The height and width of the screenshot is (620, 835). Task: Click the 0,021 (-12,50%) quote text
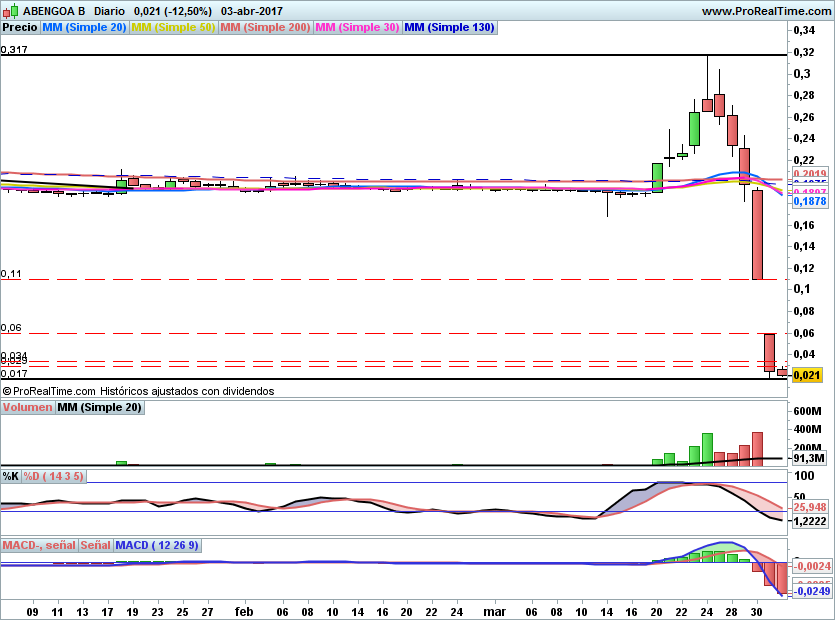tap(173, 11)
